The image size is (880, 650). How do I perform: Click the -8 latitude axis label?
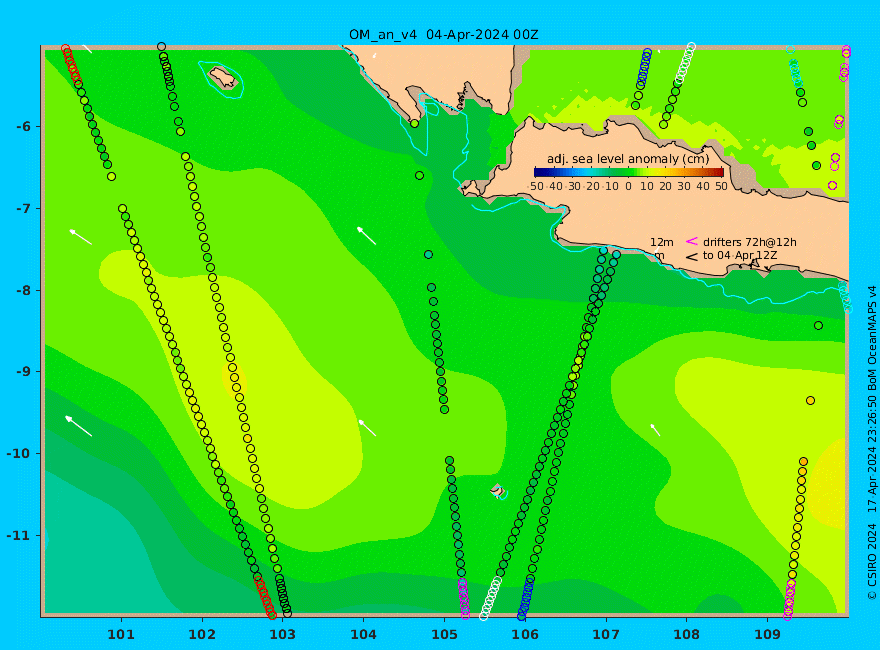[24, 291]
